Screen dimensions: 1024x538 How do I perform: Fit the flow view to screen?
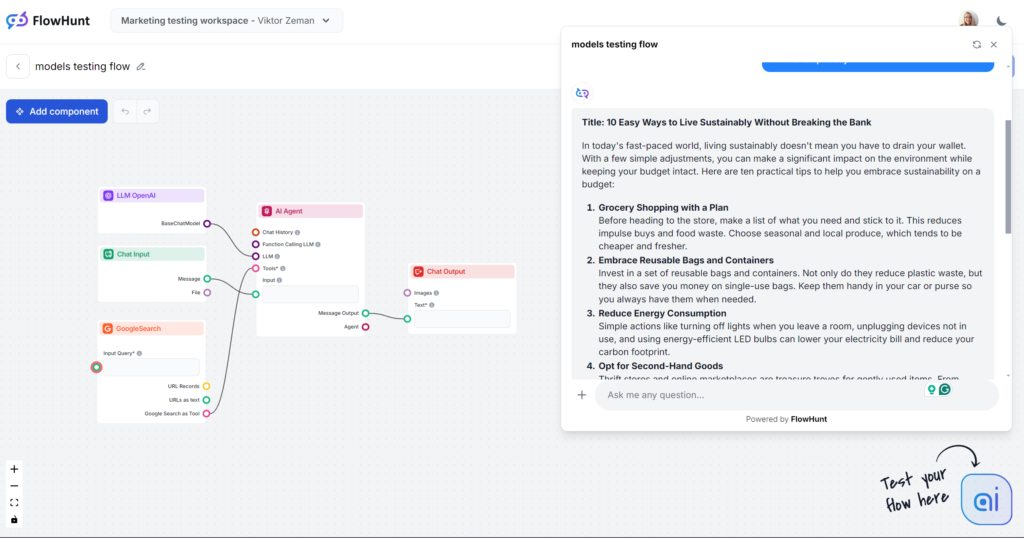coord(14,503)
